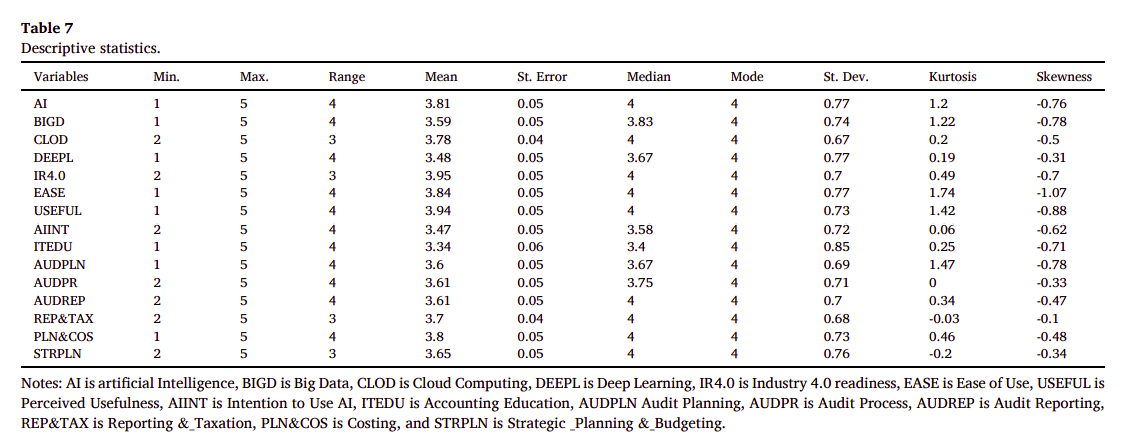Click the REP&TAX variable name
The height and width of the screenshot is (448, 1124).
[x=59, y=319]
